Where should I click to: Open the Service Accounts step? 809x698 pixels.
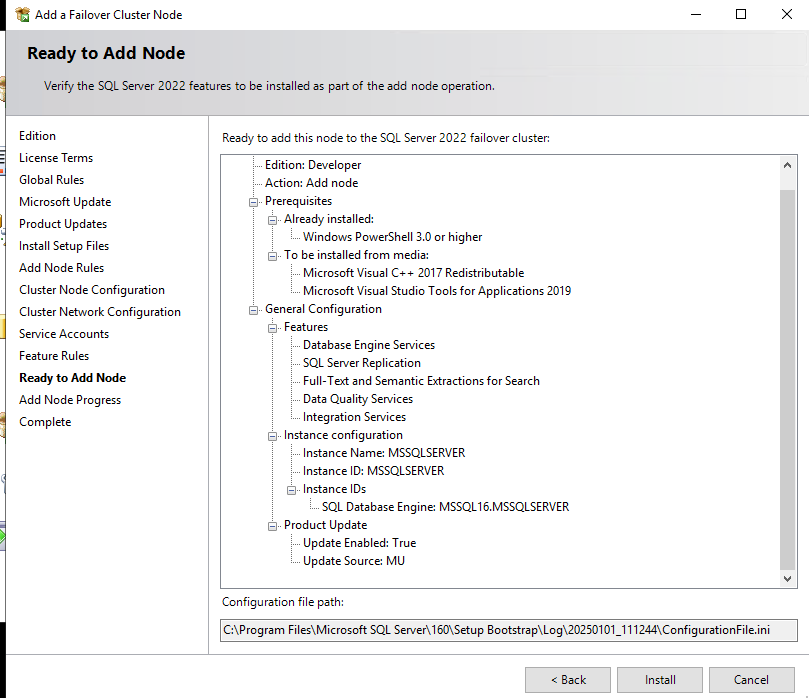pyautogui.click(x=64, y=334)
